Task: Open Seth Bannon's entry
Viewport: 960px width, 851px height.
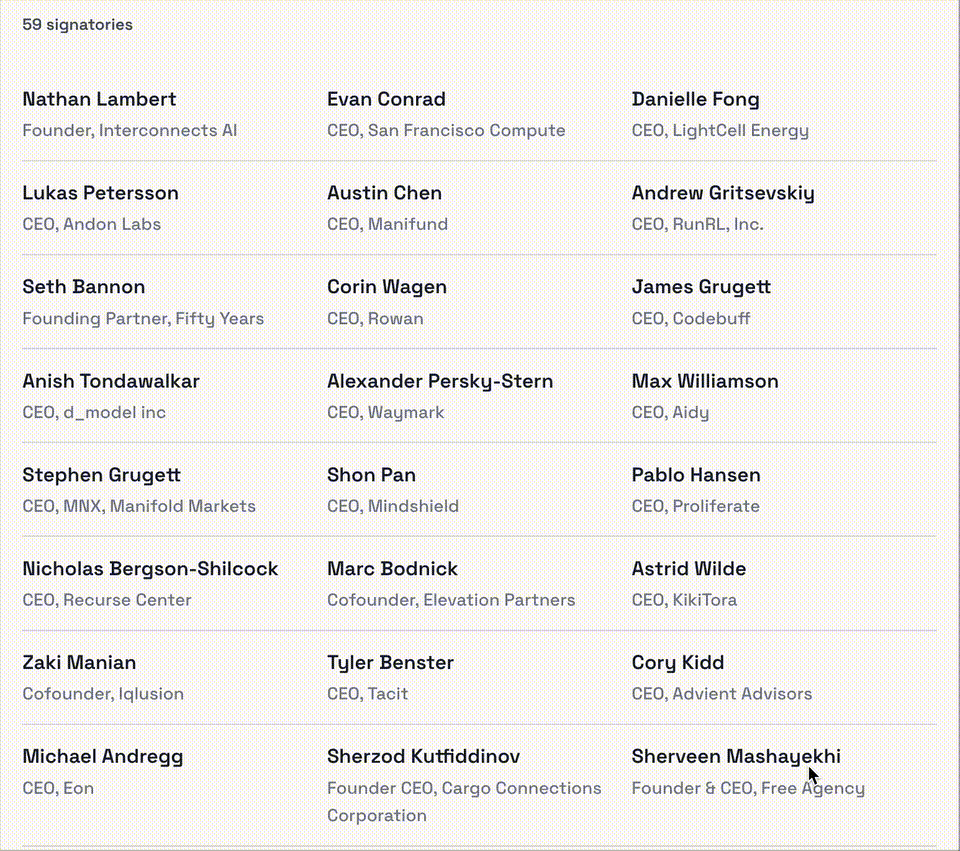Action: (83, 287)
